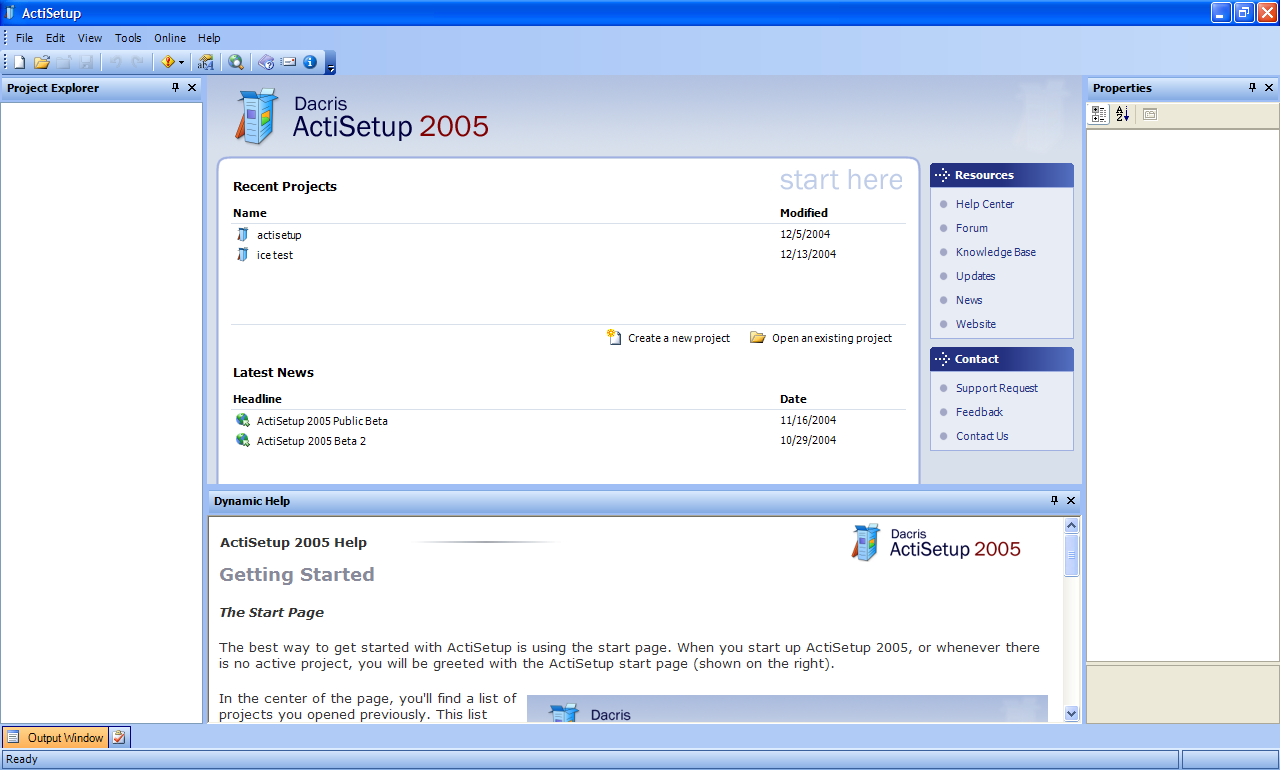Open the Help Center resource link
The image size is (1280, 770).
pos(985,204)
